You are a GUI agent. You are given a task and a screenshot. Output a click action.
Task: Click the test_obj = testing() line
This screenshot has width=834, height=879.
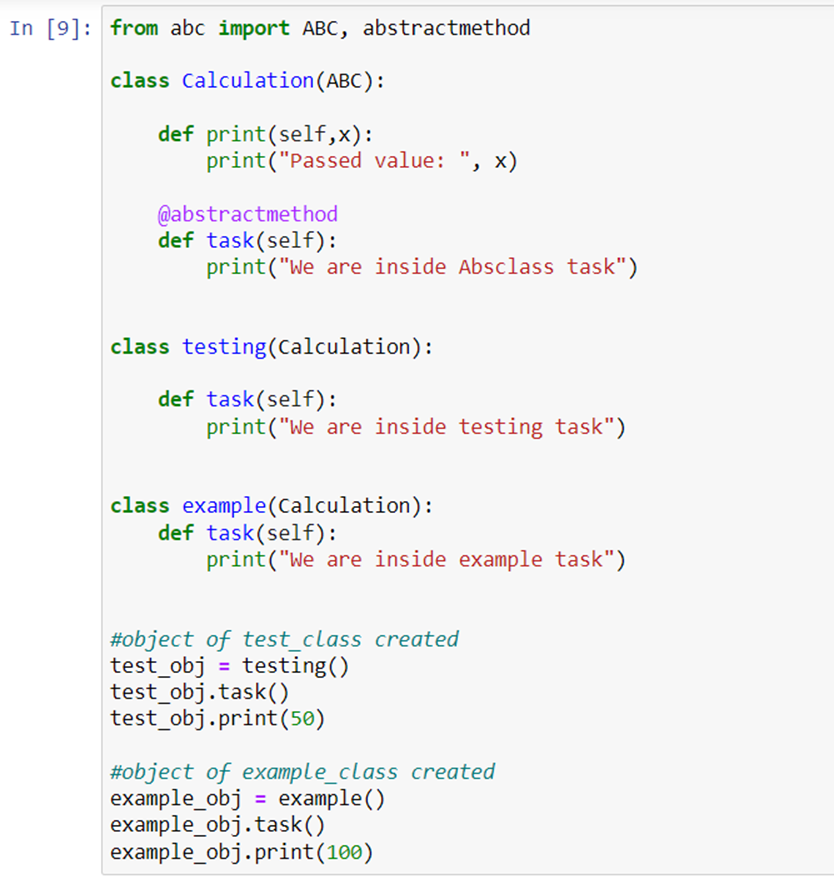pos(230,666)
